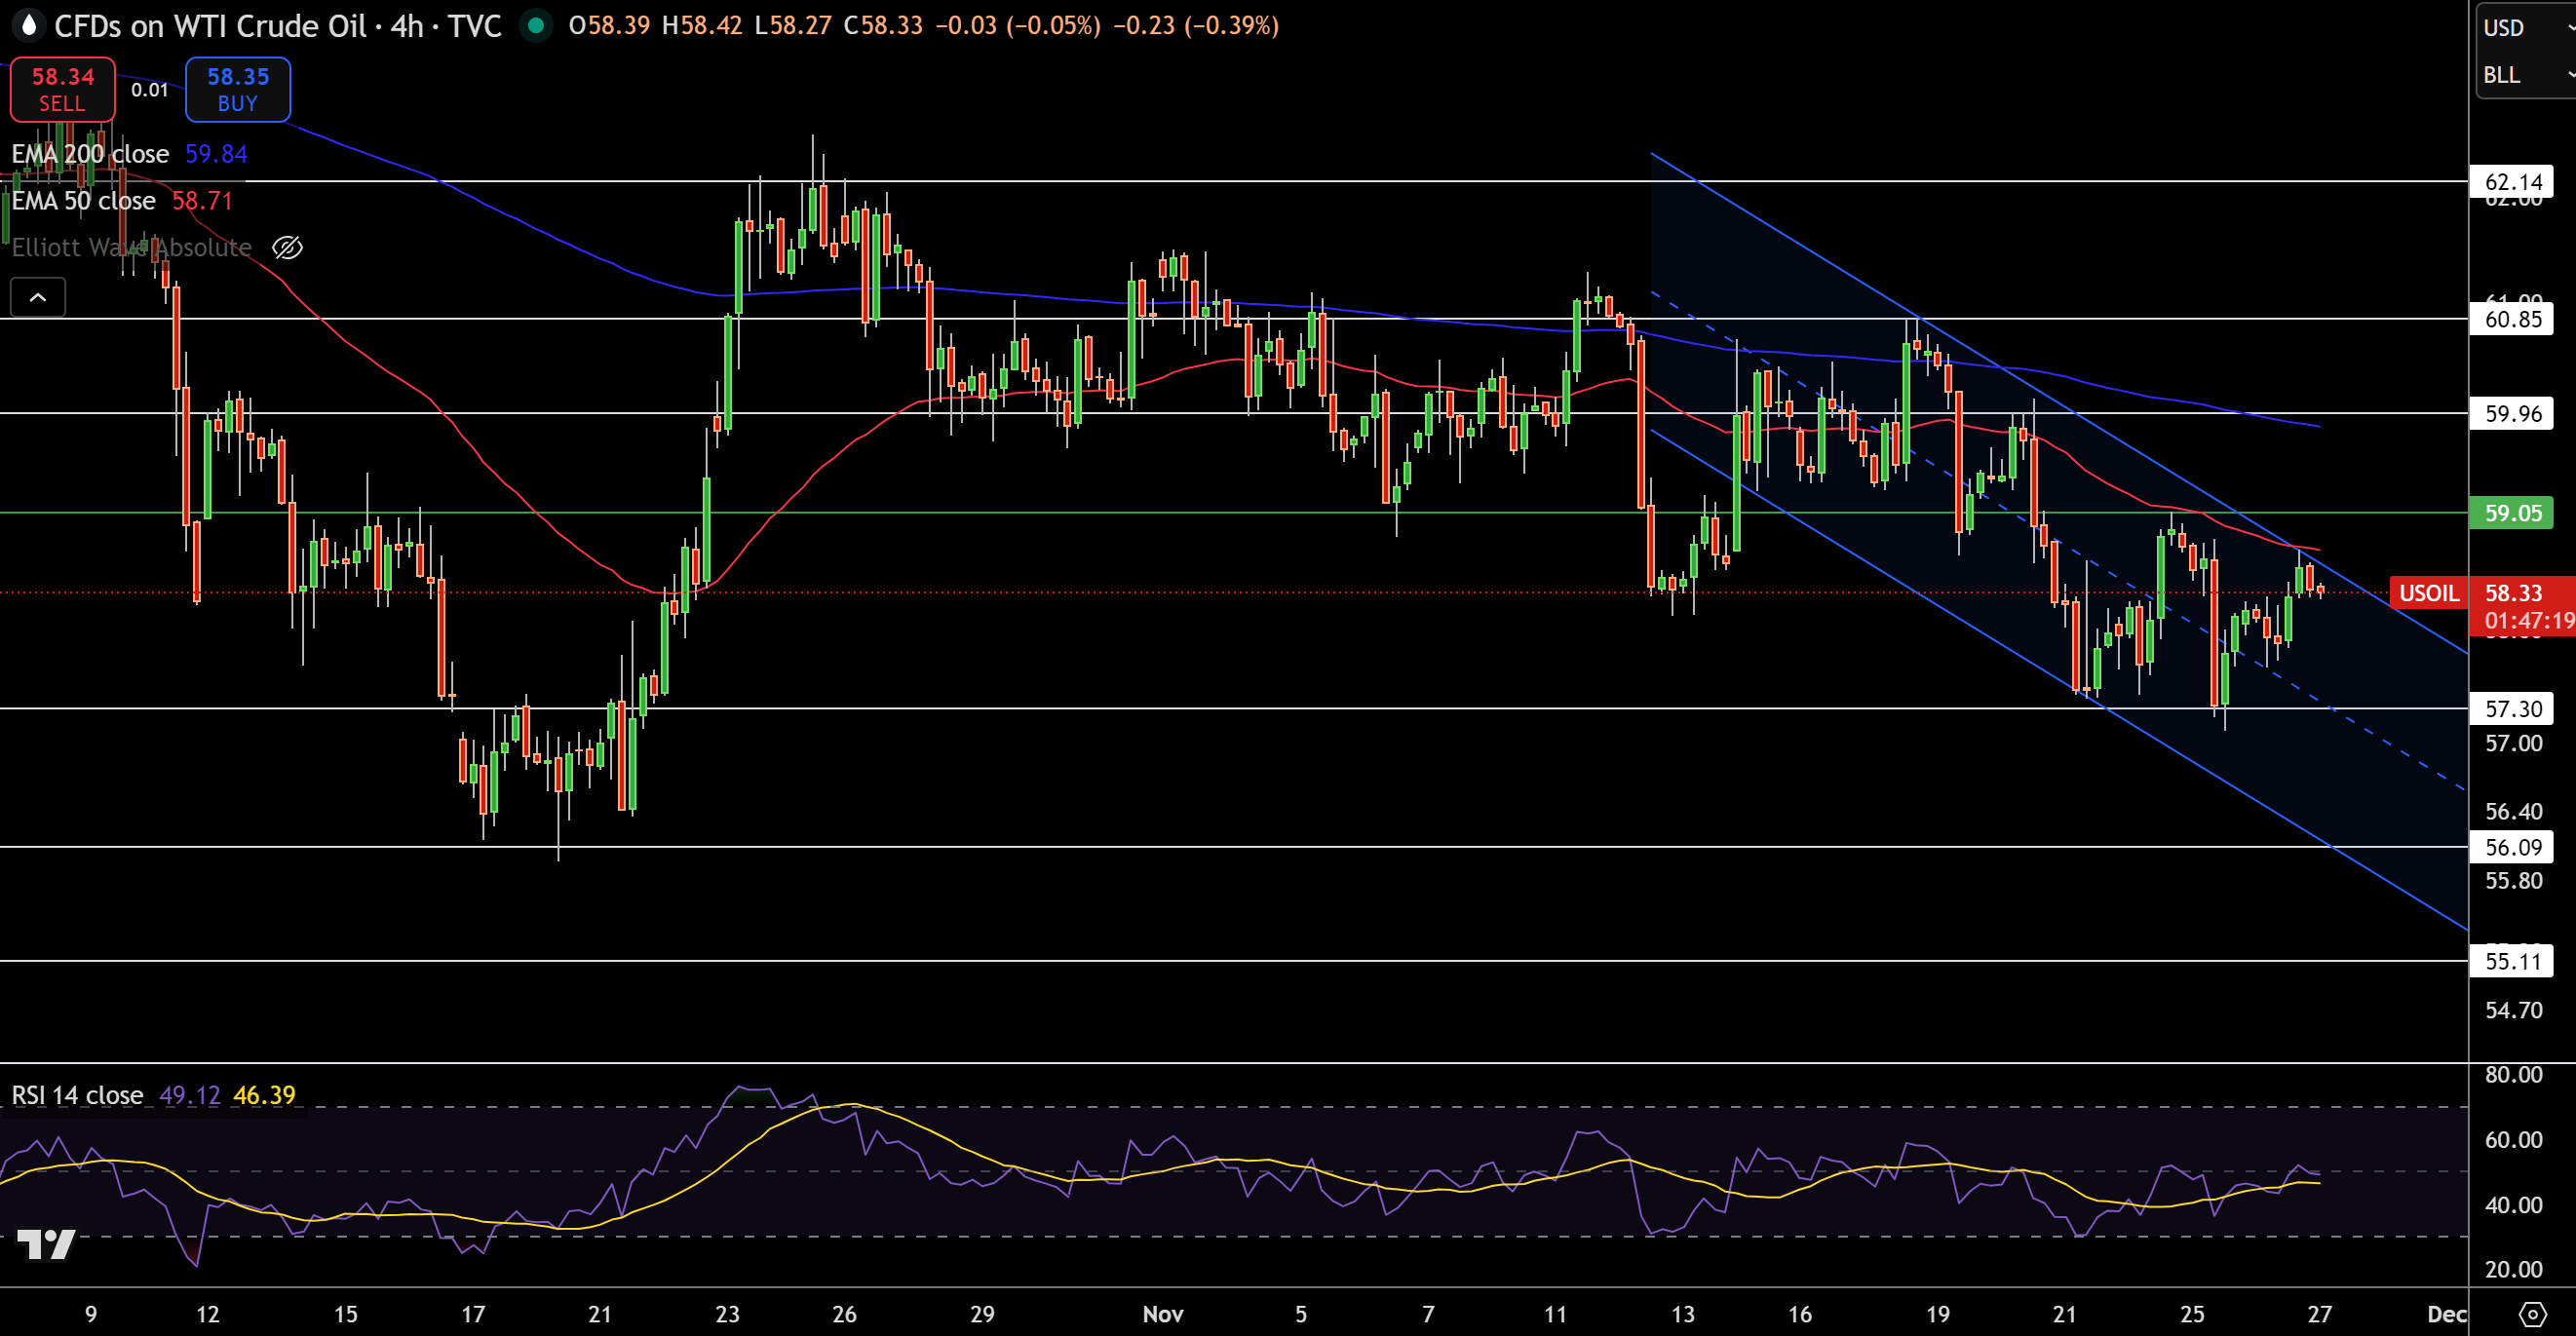Screen dimensions: 2576x1336
Task: Click the blue BUY button showing 58.35
Action: click(x=237, y=88)
